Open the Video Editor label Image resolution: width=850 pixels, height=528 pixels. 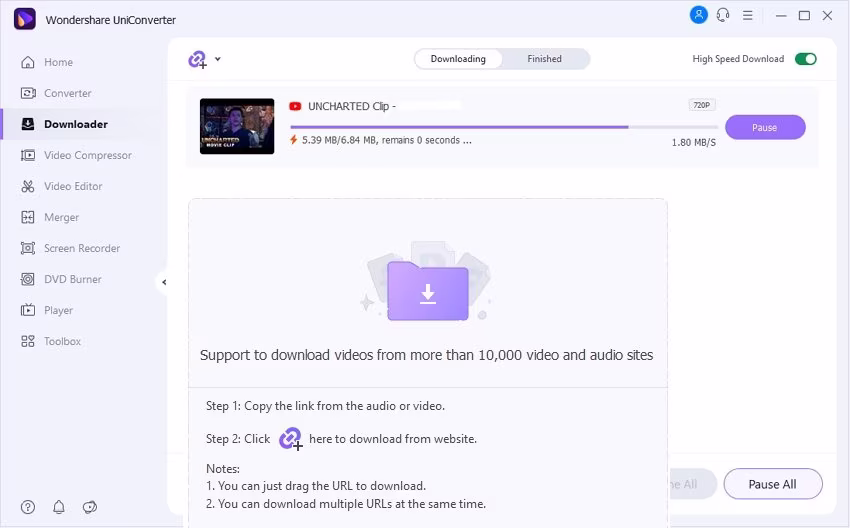(x=73, y=186)
